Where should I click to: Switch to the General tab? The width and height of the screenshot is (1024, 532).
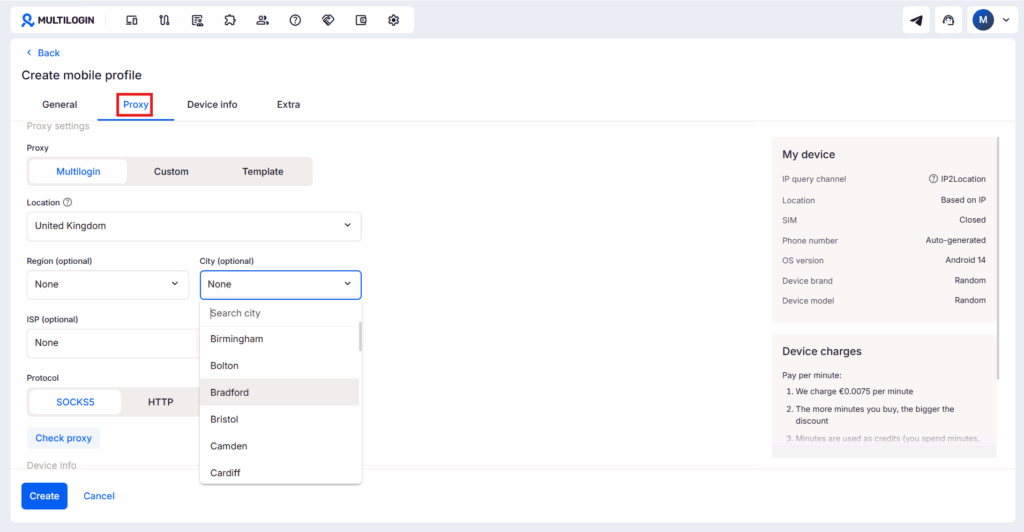[59, 104]
